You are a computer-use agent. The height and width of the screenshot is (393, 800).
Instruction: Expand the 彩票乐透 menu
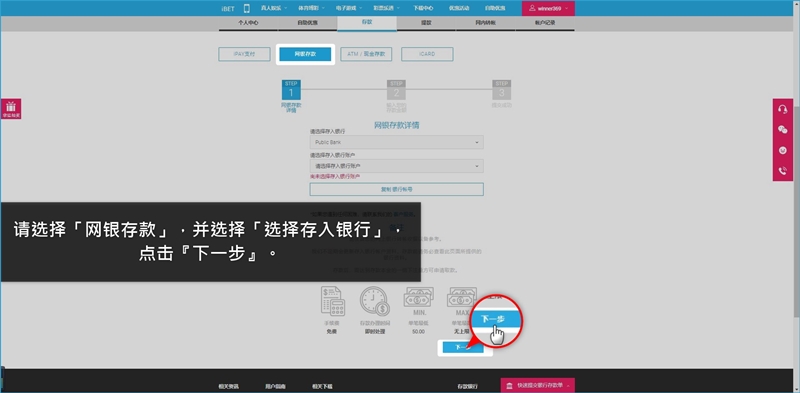click(386, 8)
